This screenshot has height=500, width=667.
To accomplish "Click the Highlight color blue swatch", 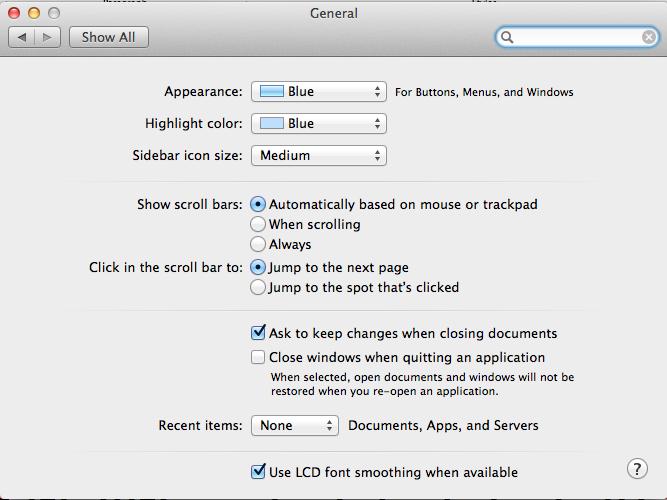I will (x=271, y=123).
